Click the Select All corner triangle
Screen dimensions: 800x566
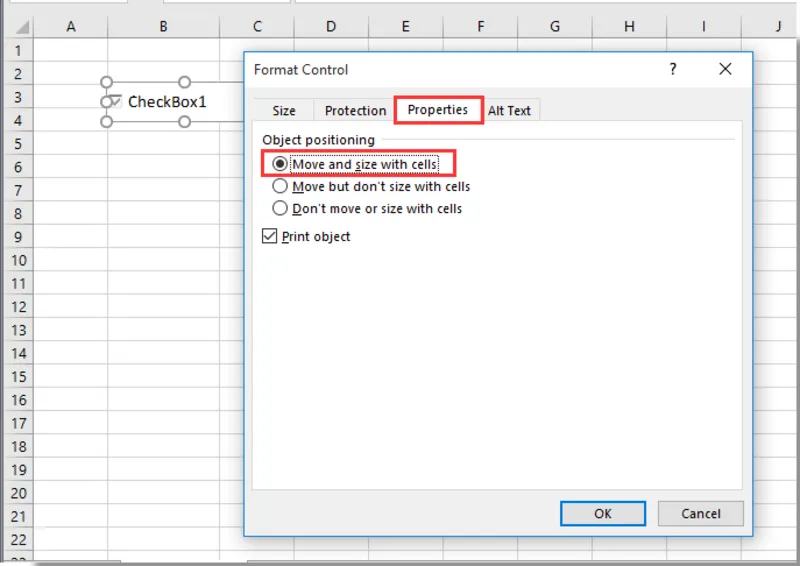pyautogui.click(x=22, y=27)
